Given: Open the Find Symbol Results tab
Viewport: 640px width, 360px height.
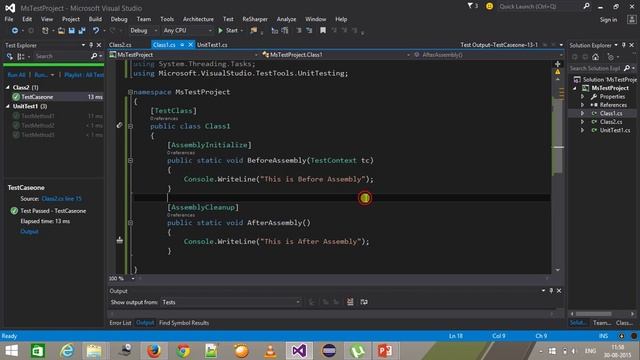Looking at the screenshot, I should coord(184,323).
